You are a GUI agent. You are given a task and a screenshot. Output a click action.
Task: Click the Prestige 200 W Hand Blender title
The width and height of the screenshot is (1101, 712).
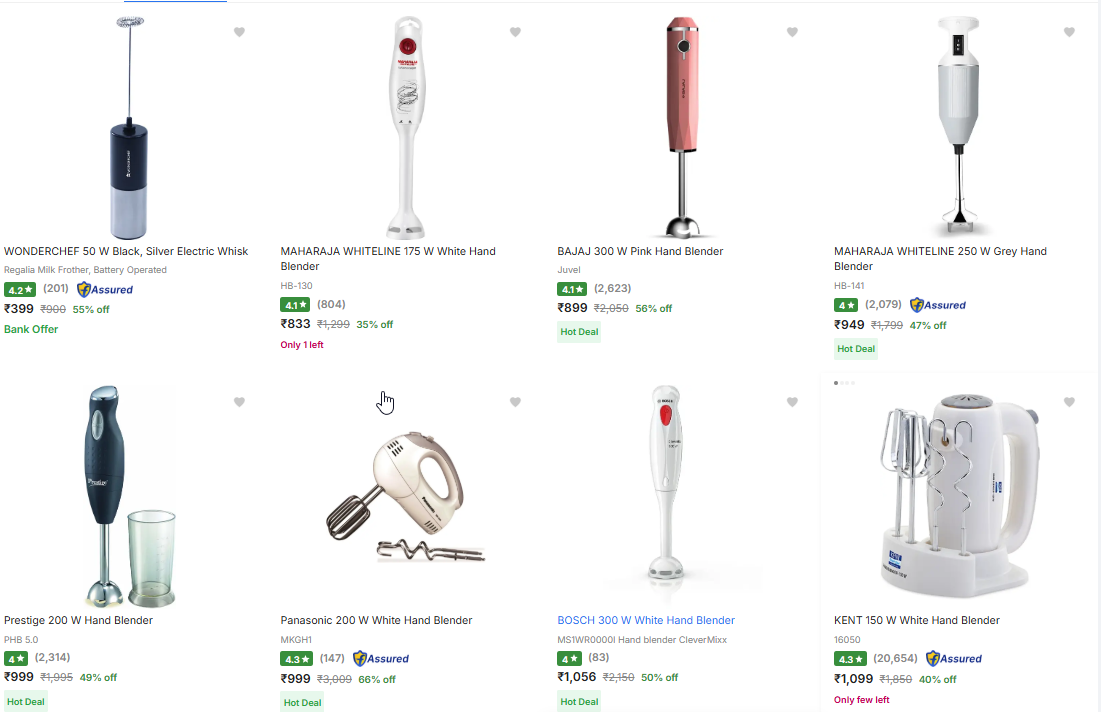pyautogui.click(x=78, y=620)
